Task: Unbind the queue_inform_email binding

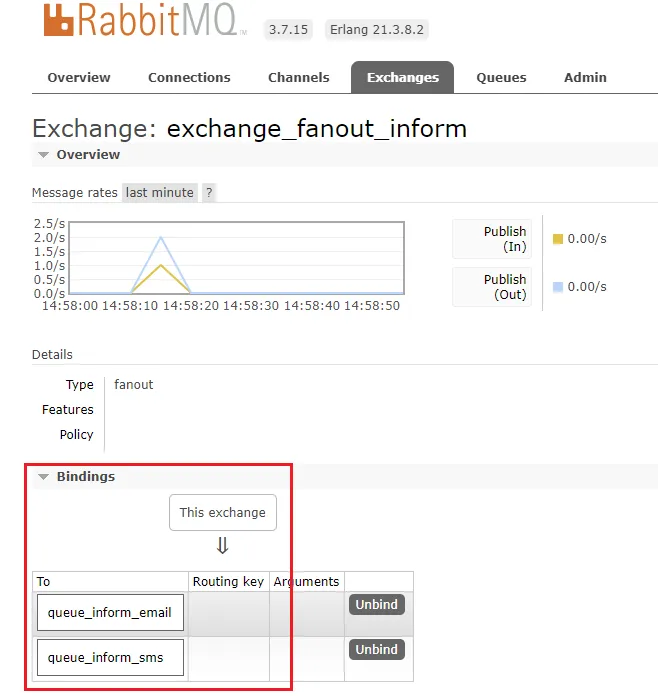Action: coord(376,604)
